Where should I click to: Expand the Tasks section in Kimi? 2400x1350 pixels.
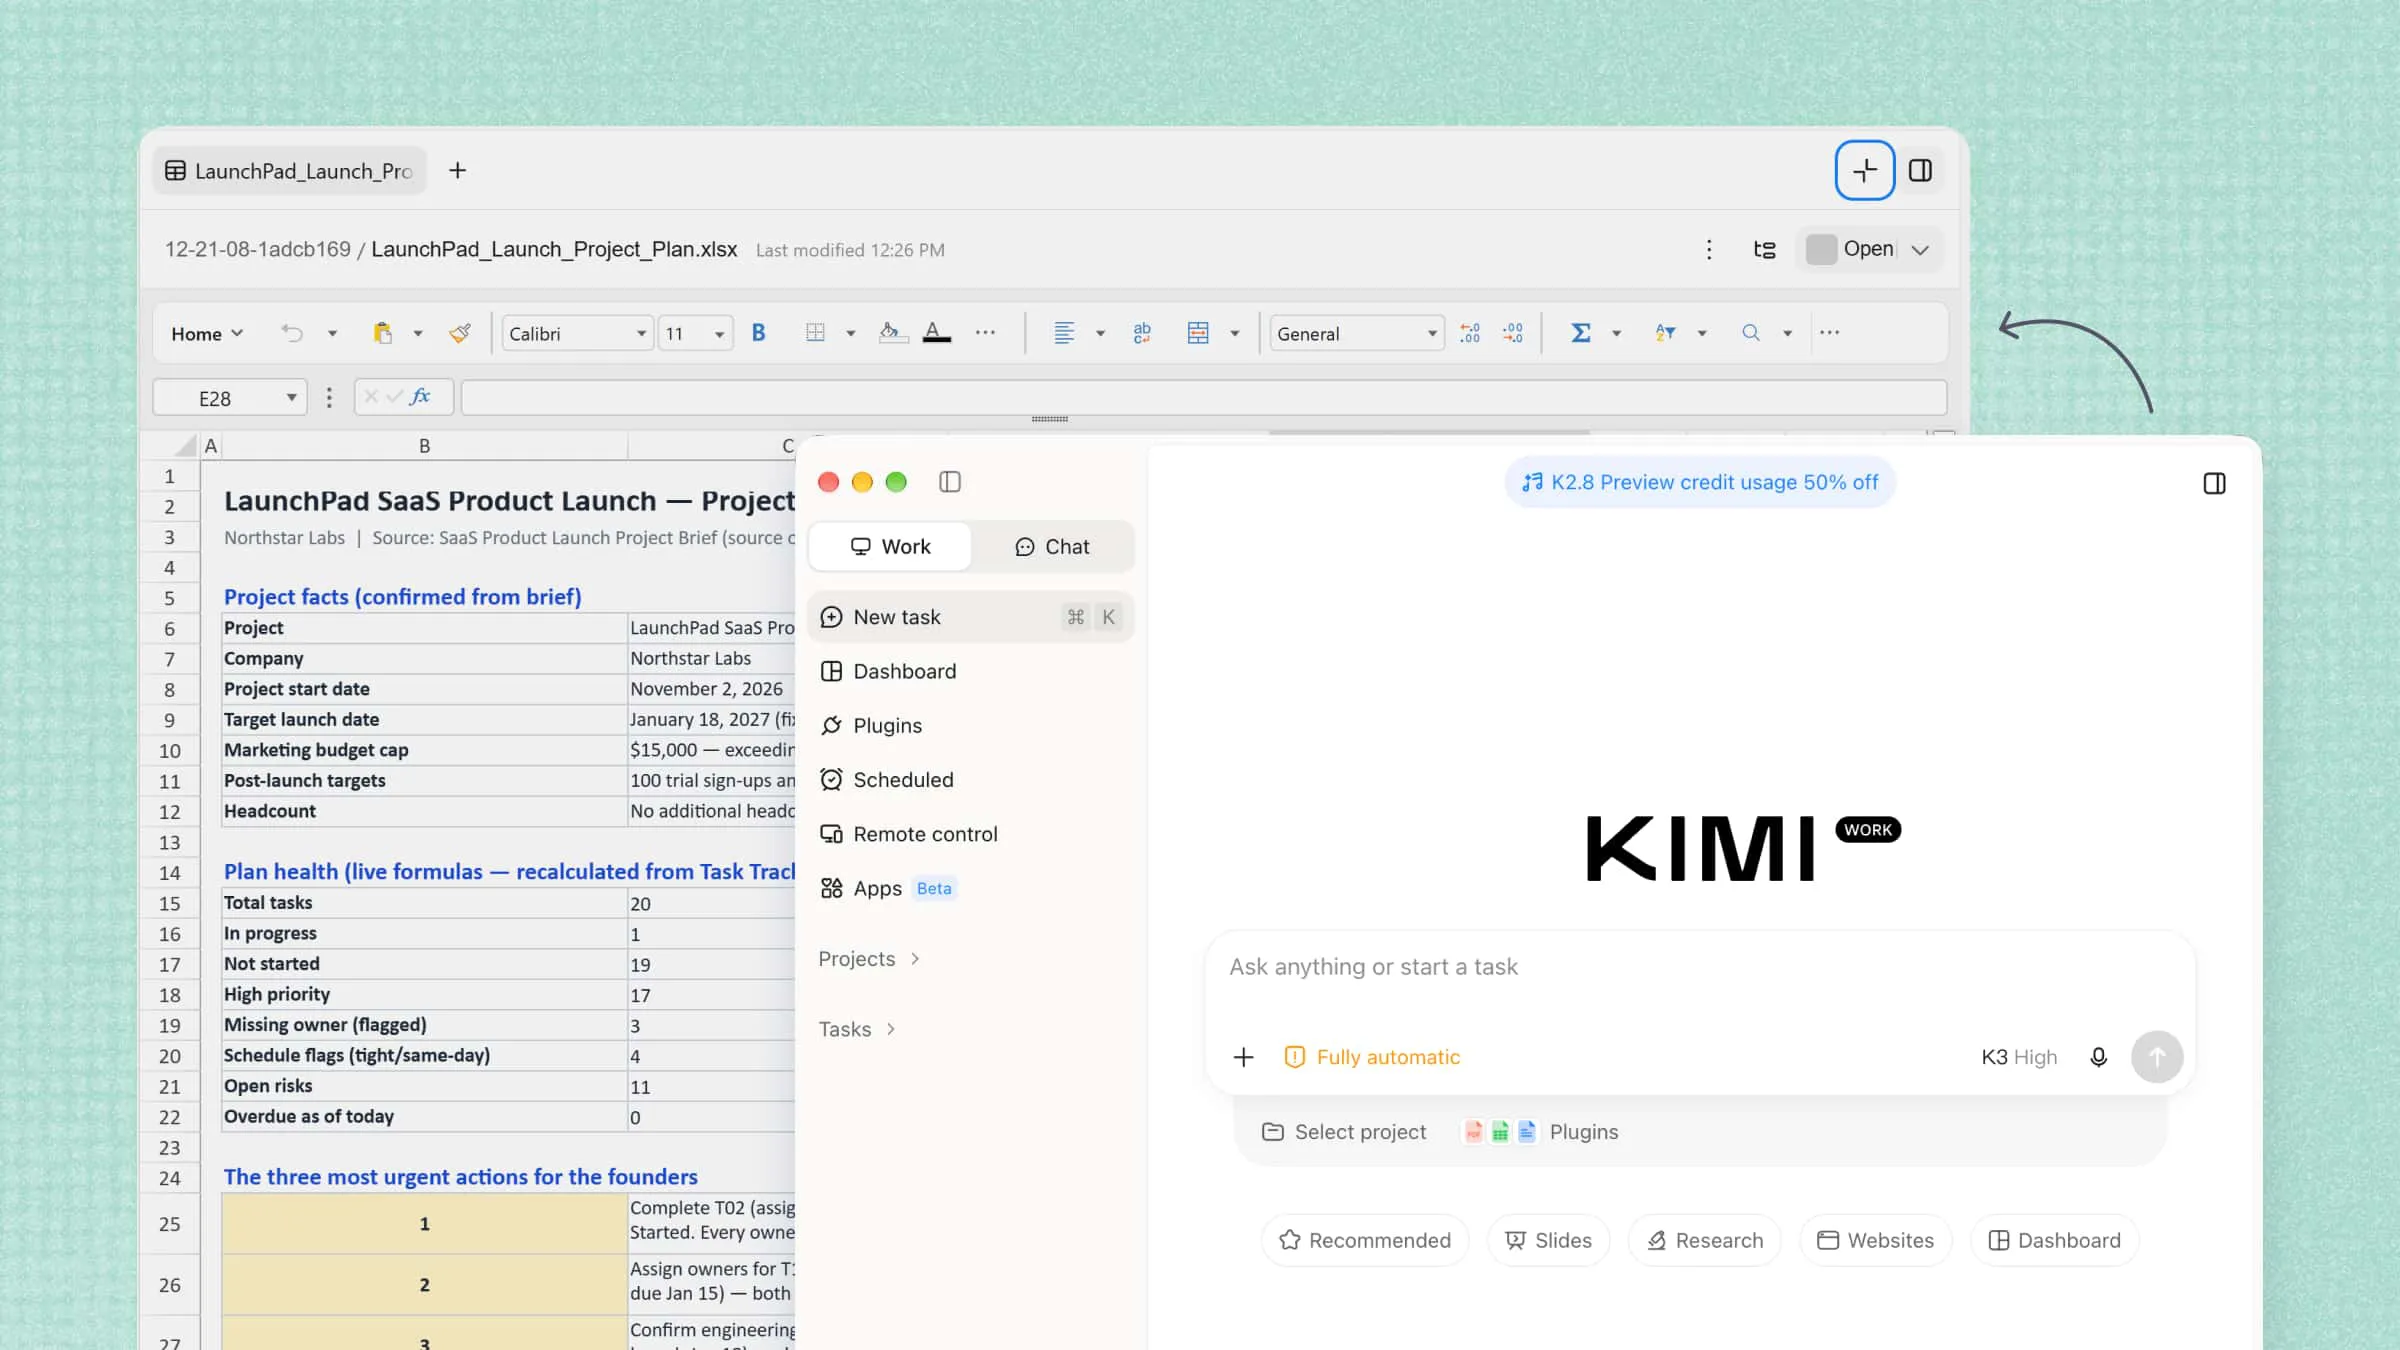coord(857,1029)
